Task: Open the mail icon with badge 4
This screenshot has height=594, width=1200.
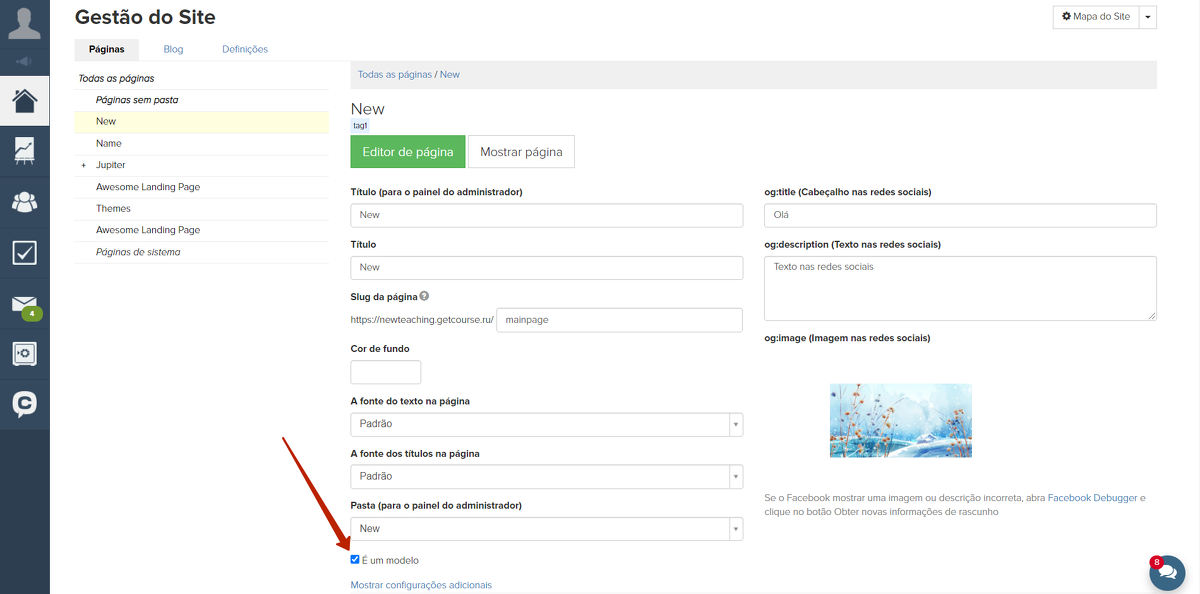Action: point(24,305)
